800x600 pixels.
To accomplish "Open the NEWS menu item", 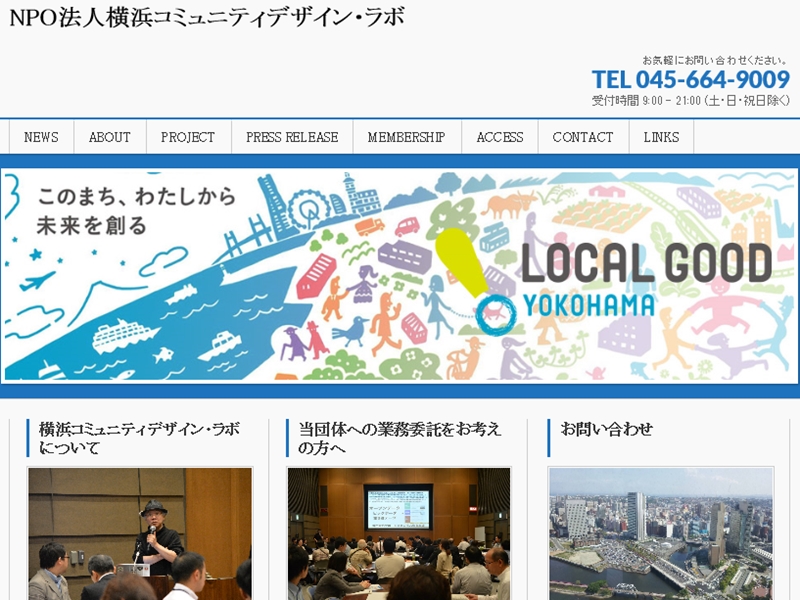I will tap(41, 137).
